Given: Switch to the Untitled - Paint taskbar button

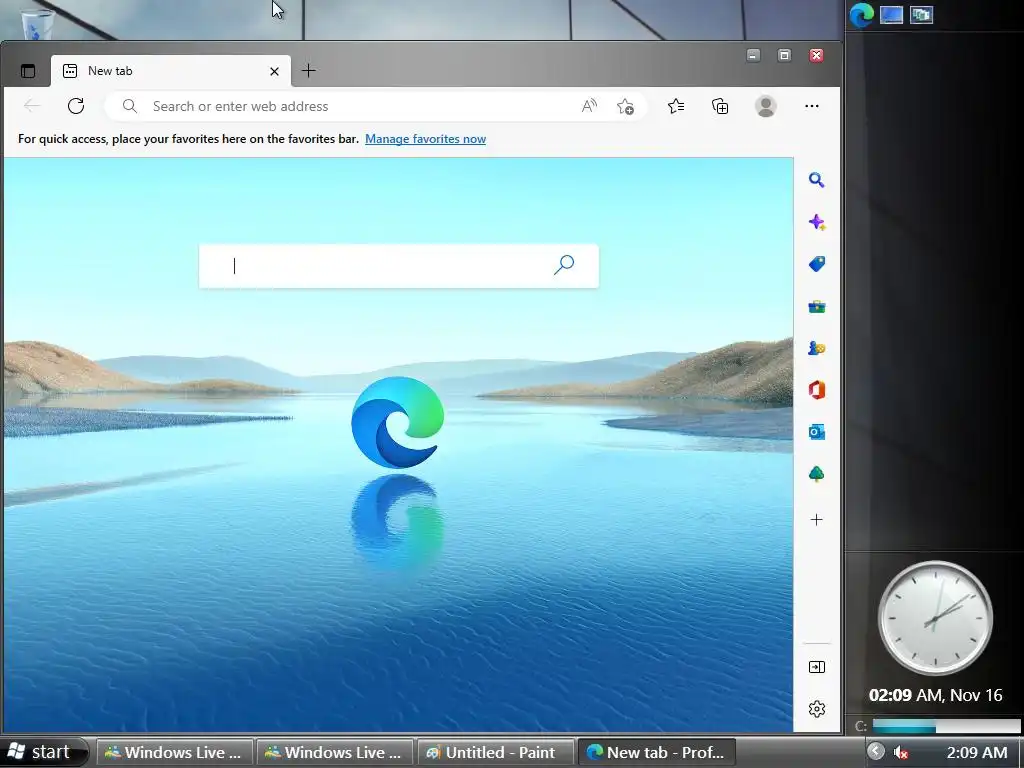Looking at the screenshot, I should pos(496,752).
